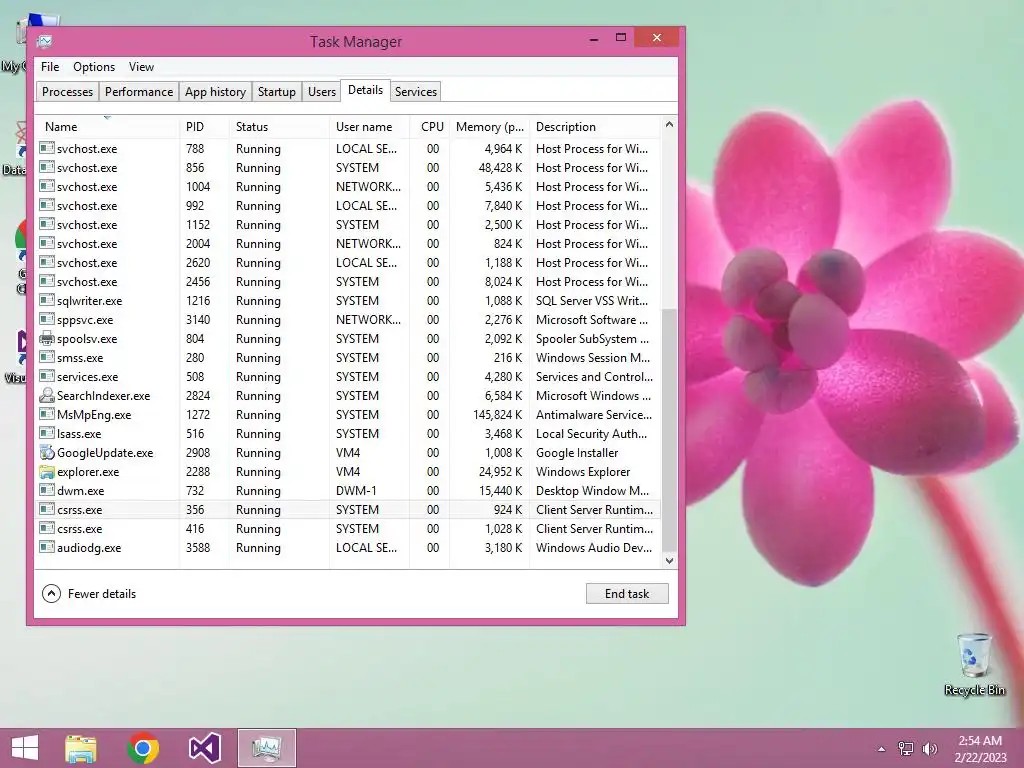Collapse view with Fewer details
Image resolution: width=1024 pixels, height=768 pixels.
pos(89,594)
